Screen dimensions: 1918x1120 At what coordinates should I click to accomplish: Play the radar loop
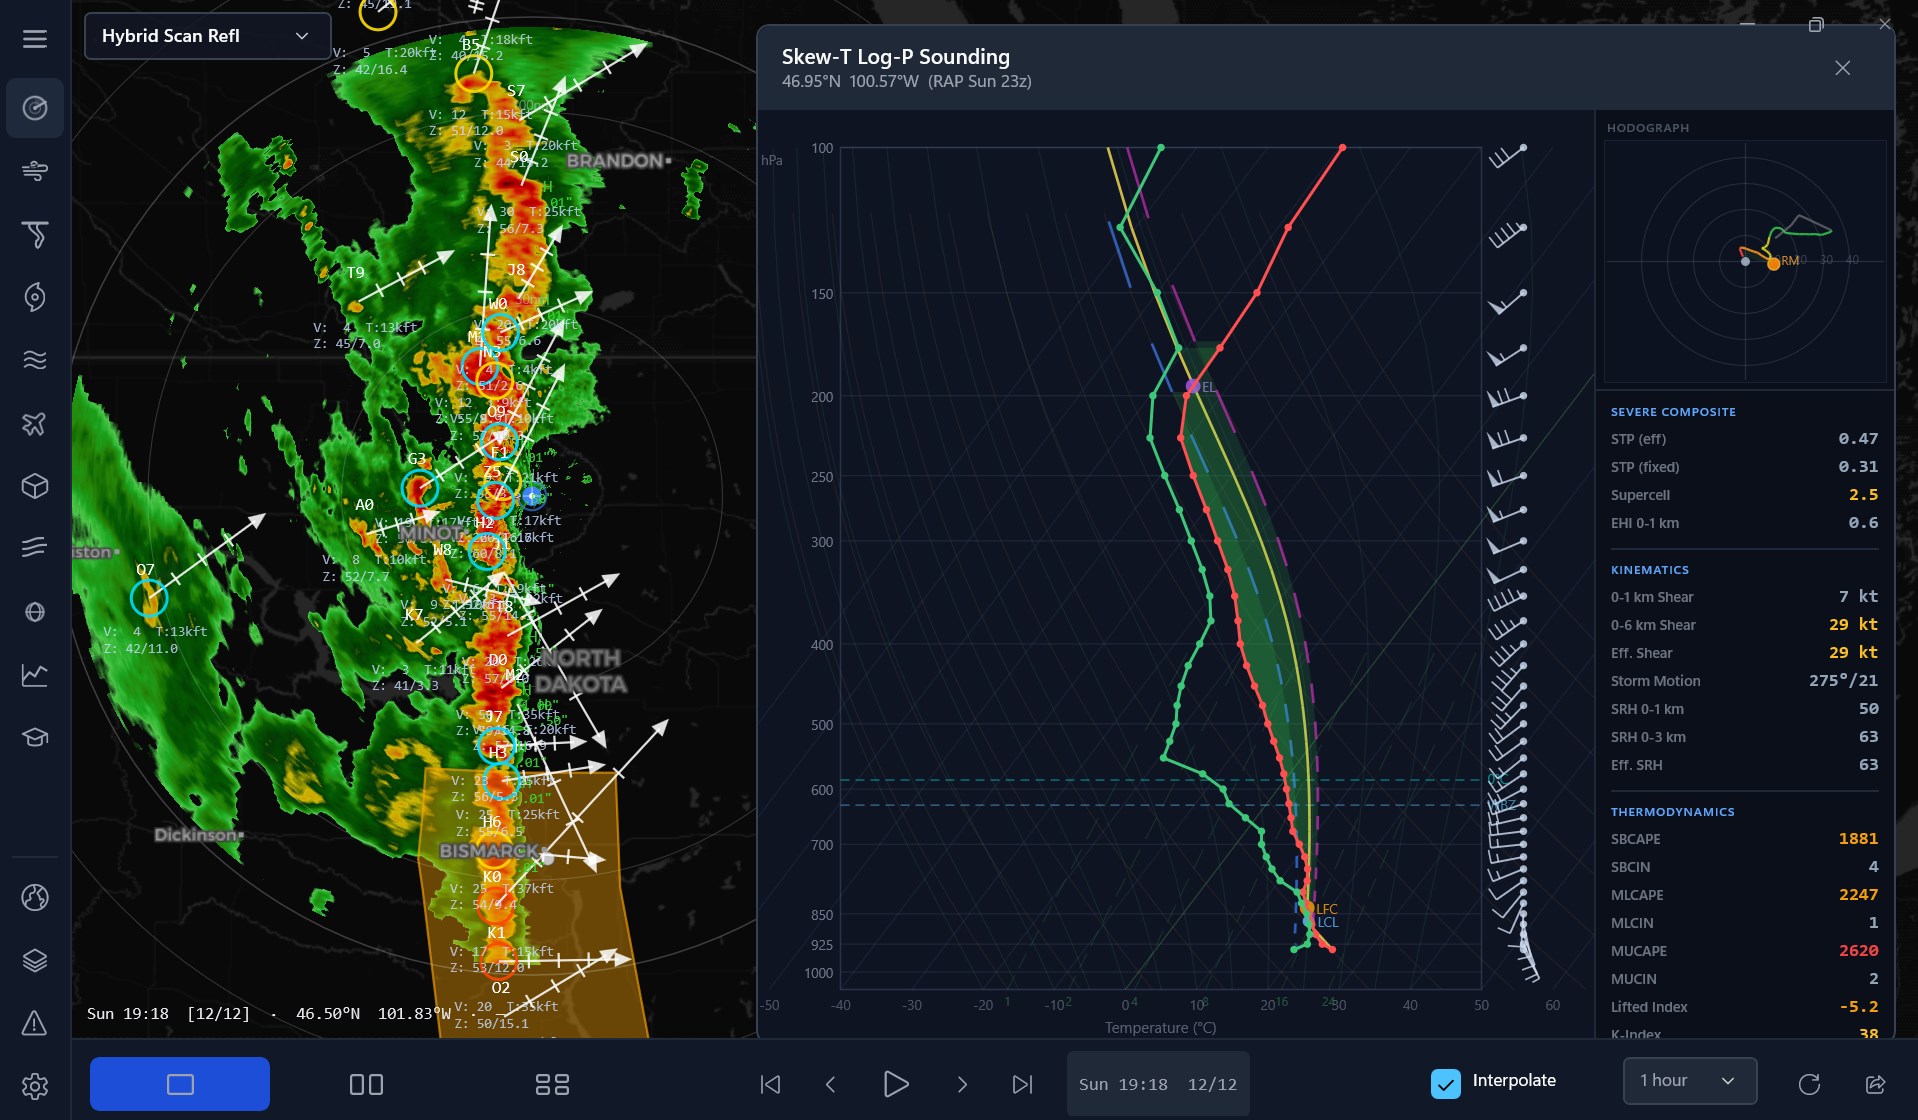coord(896,1084)
